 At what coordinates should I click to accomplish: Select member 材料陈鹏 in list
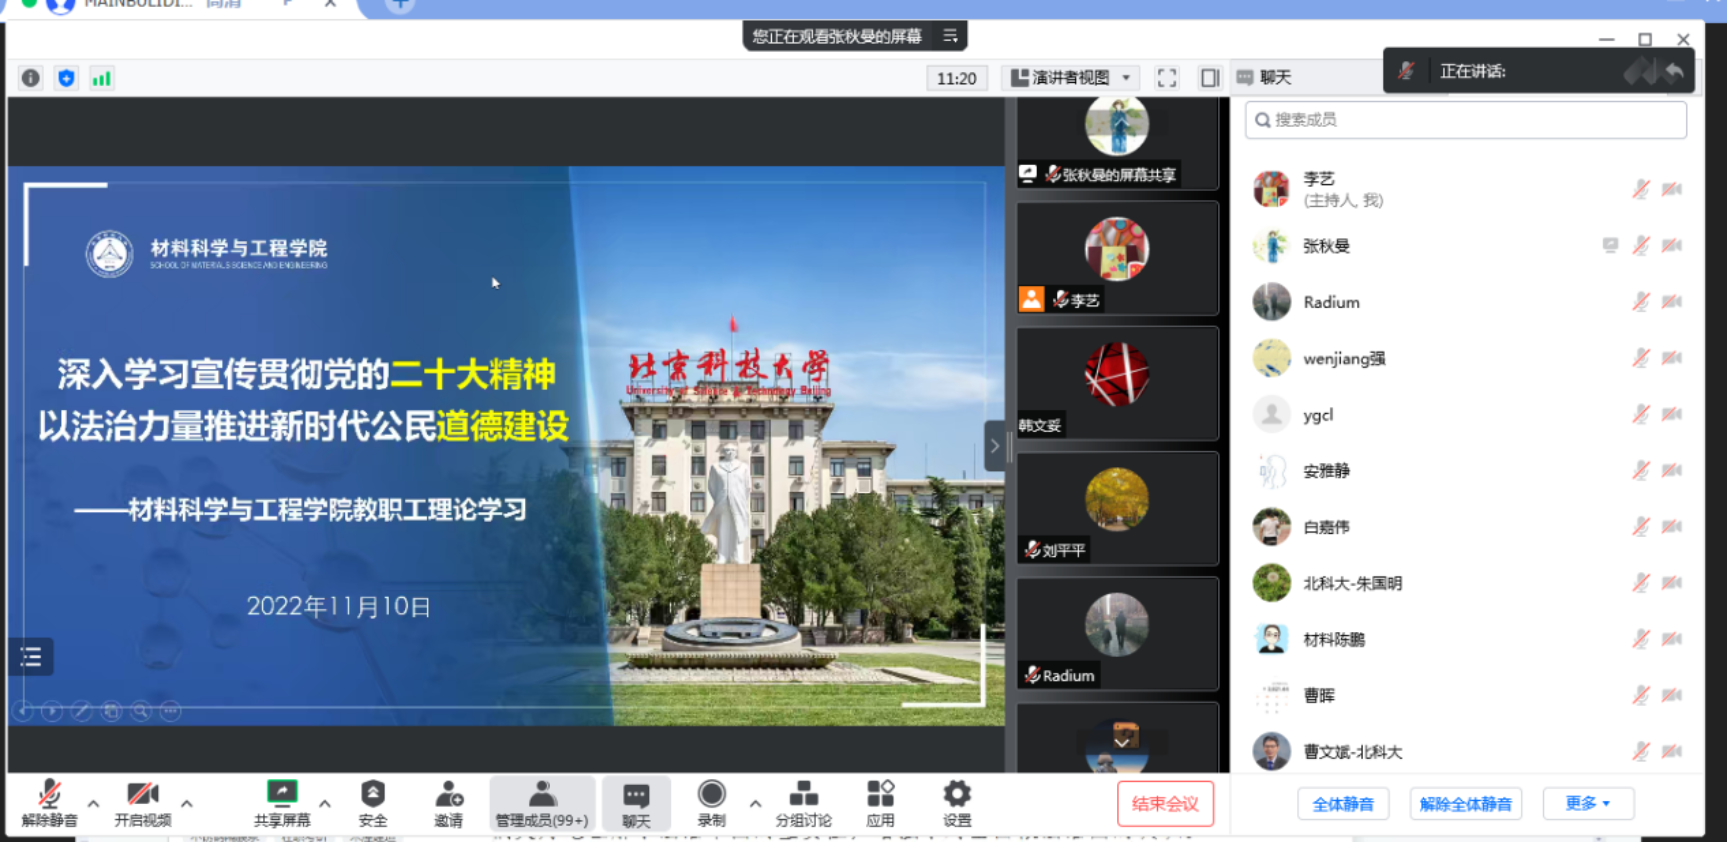click(x=1466, y=639)
